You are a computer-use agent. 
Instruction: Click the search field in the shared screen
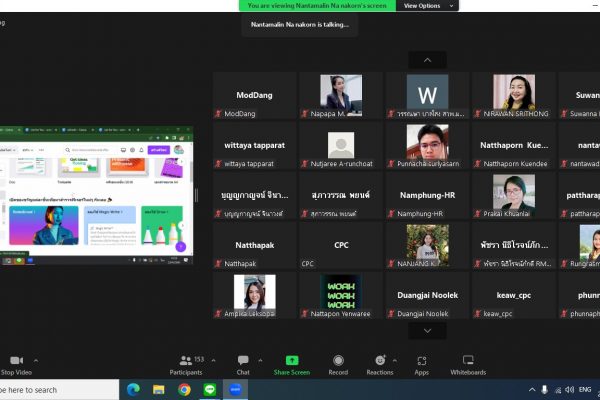click(90, 150)
